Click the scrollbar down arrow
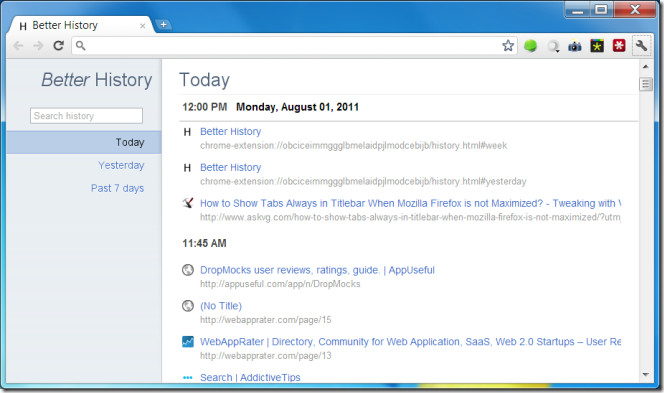664x393 pixels. [x=645, y=374]
